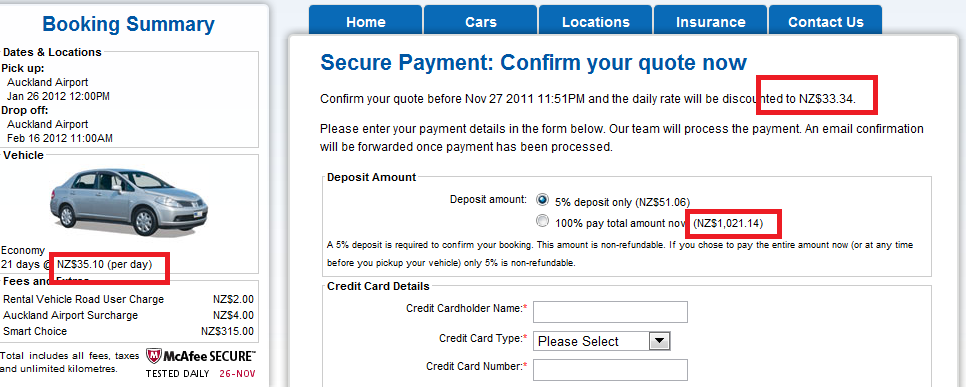Screen dimensions: 966x389
Task: Select the 5% deposit only option
Action: tap(542, 200)
